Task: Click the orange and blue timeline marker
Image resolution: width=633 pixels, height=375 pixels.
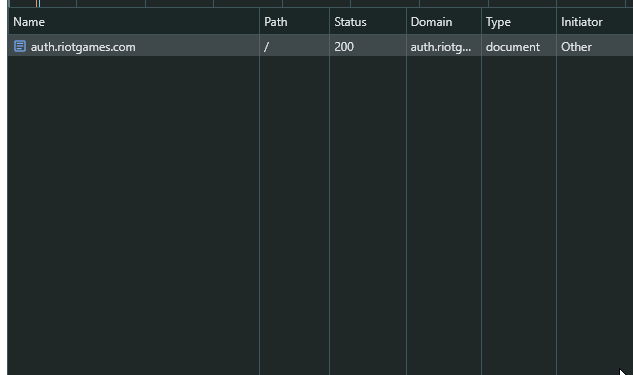Action: click(x=38, y=3)
